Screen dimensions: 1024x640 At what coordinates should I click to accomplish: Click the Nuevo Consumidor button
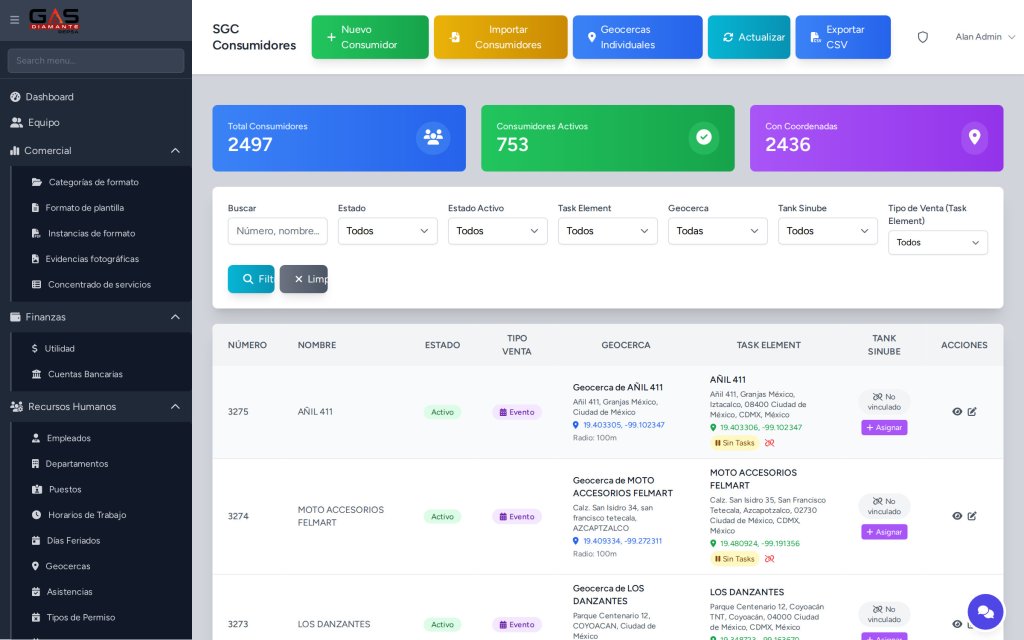point(370,37)
